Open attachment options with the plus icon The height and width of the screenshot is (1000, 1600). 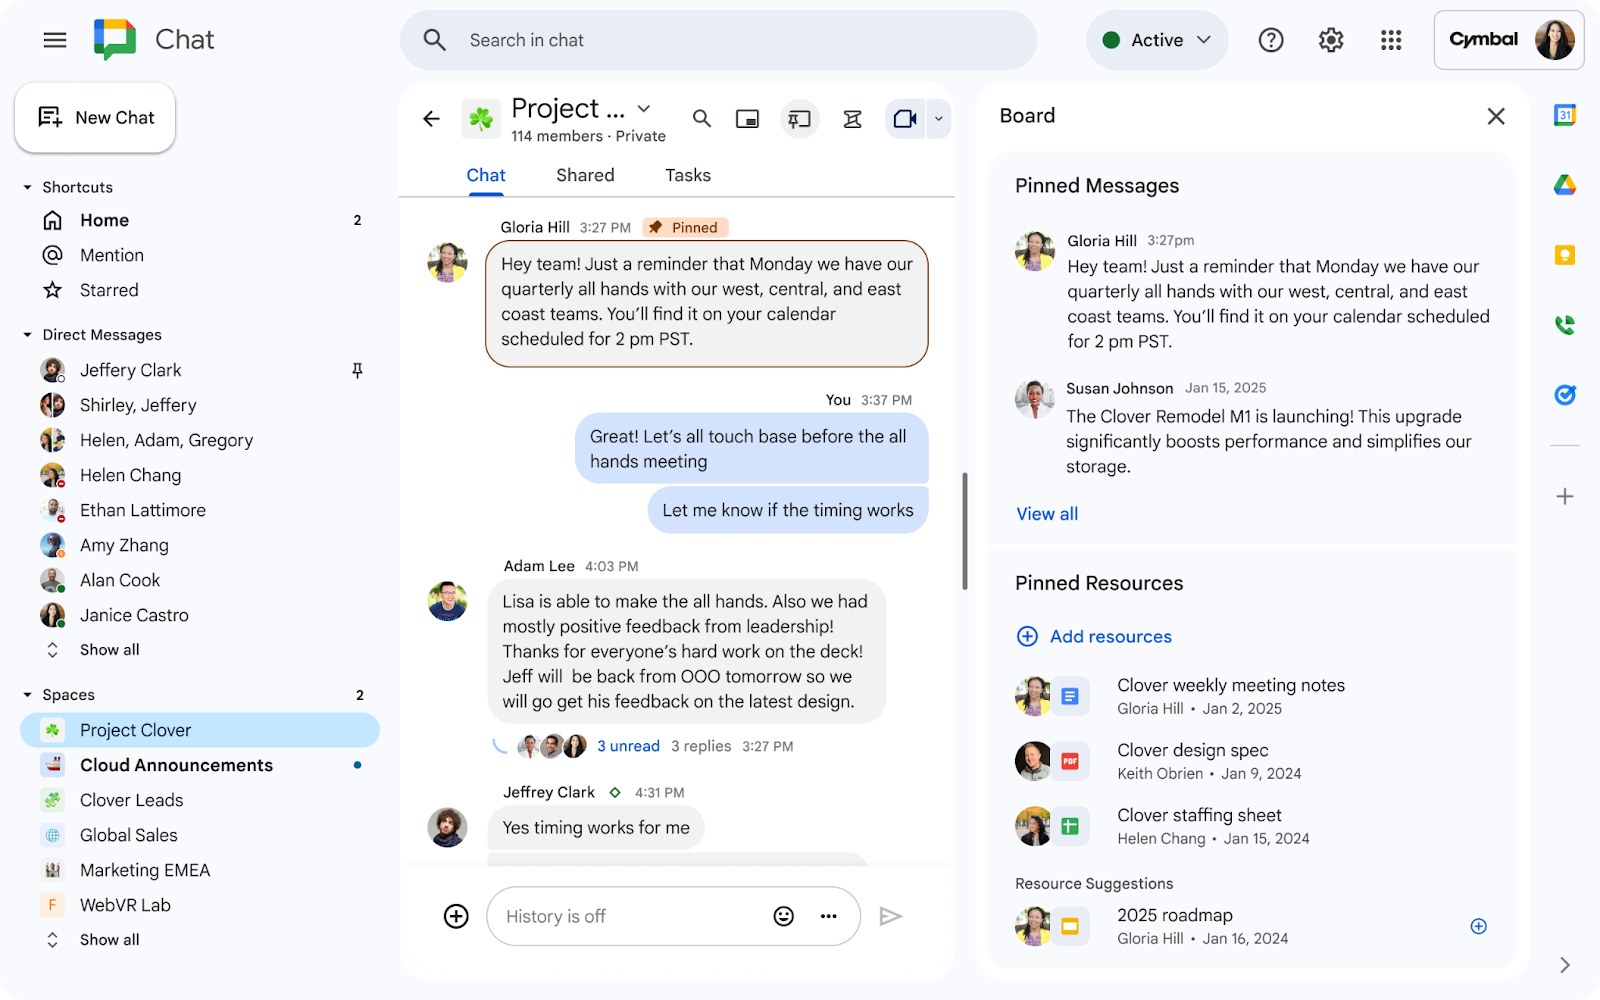coord(456,915)
